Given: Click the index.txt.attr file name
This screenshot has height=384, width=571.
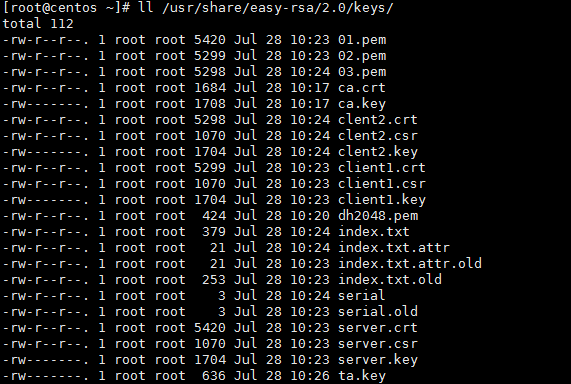Looking at the screenshot, I should (394, 248).
